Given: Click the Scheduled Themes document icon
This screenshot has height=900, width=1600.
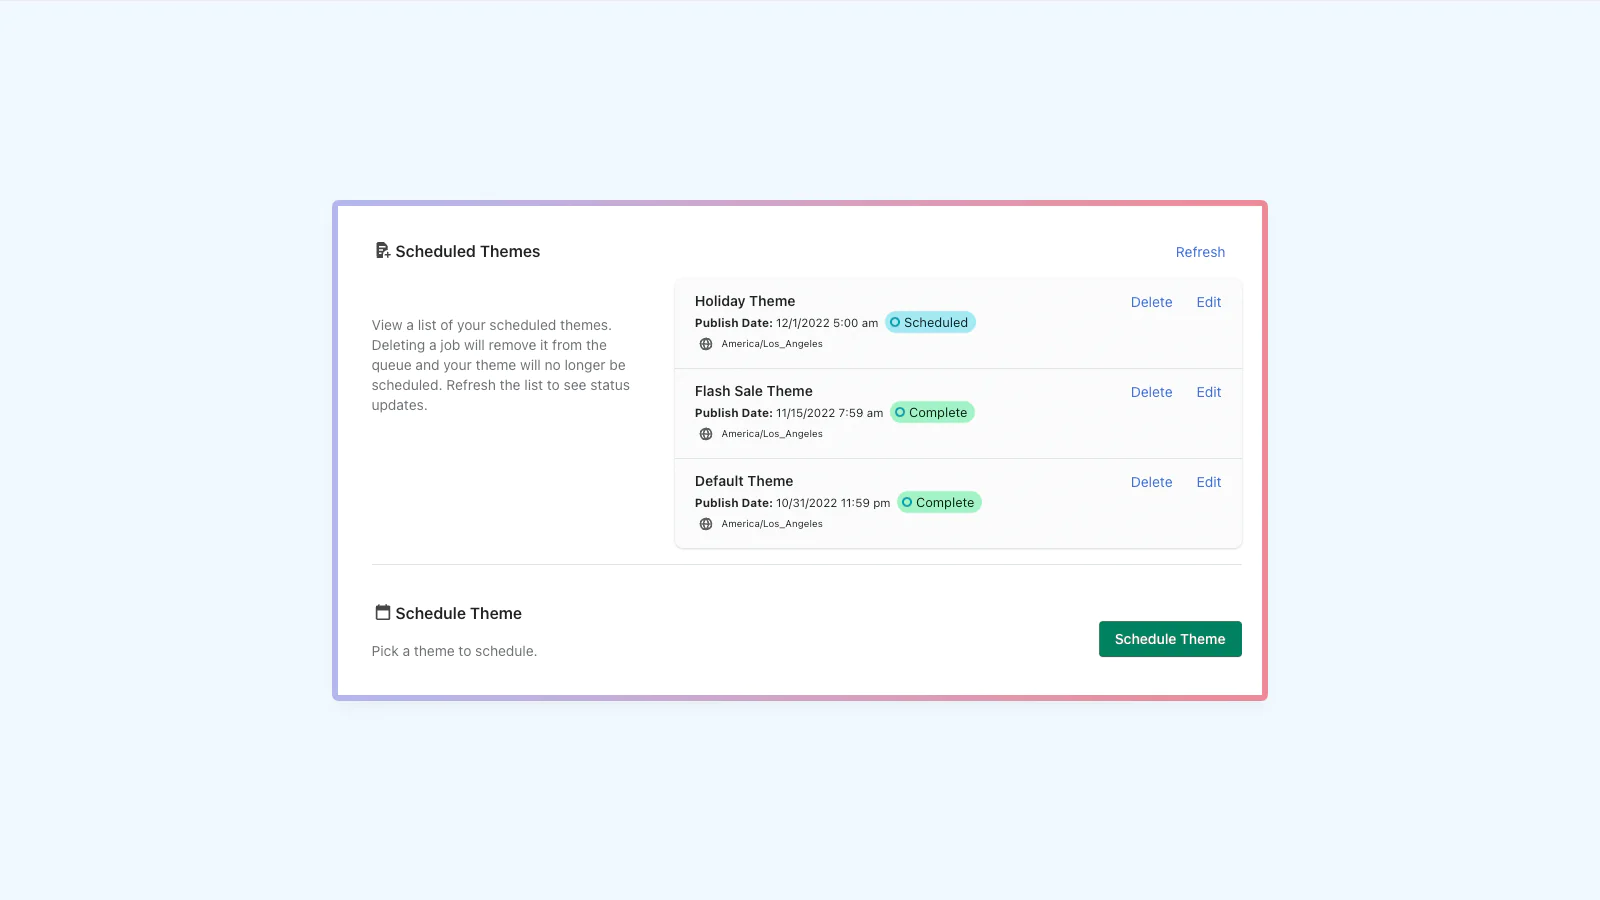Looking at the screenshot, I should coord(382,250).
